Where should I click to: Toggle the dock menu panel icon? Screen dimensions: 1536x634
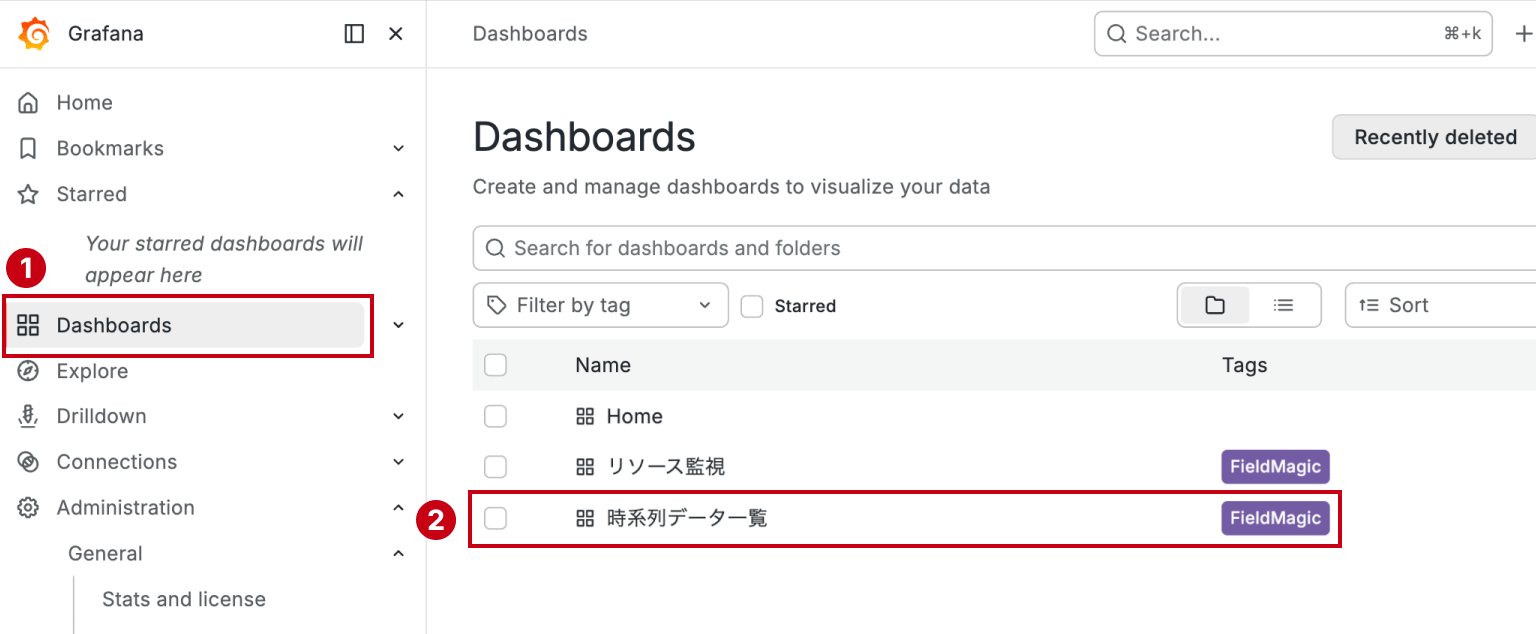tap(354, 34)
